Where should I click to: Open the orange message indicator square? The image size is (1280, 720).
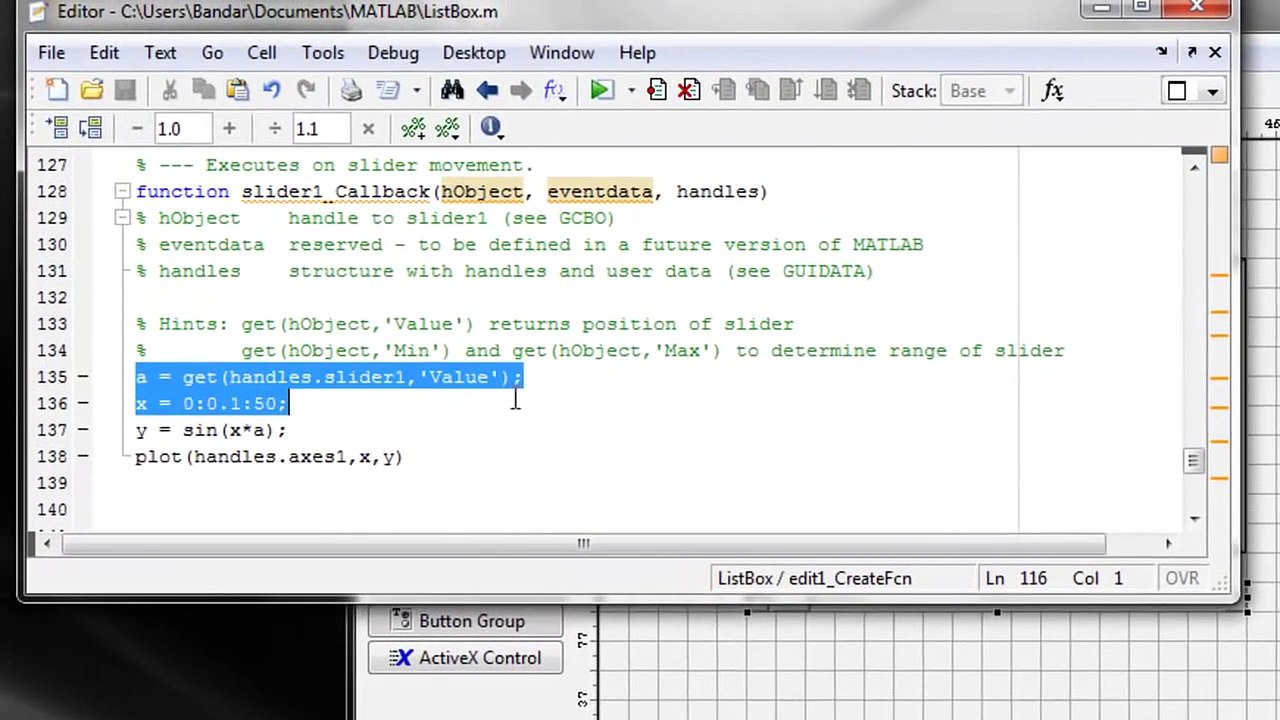click(1219, 155)
